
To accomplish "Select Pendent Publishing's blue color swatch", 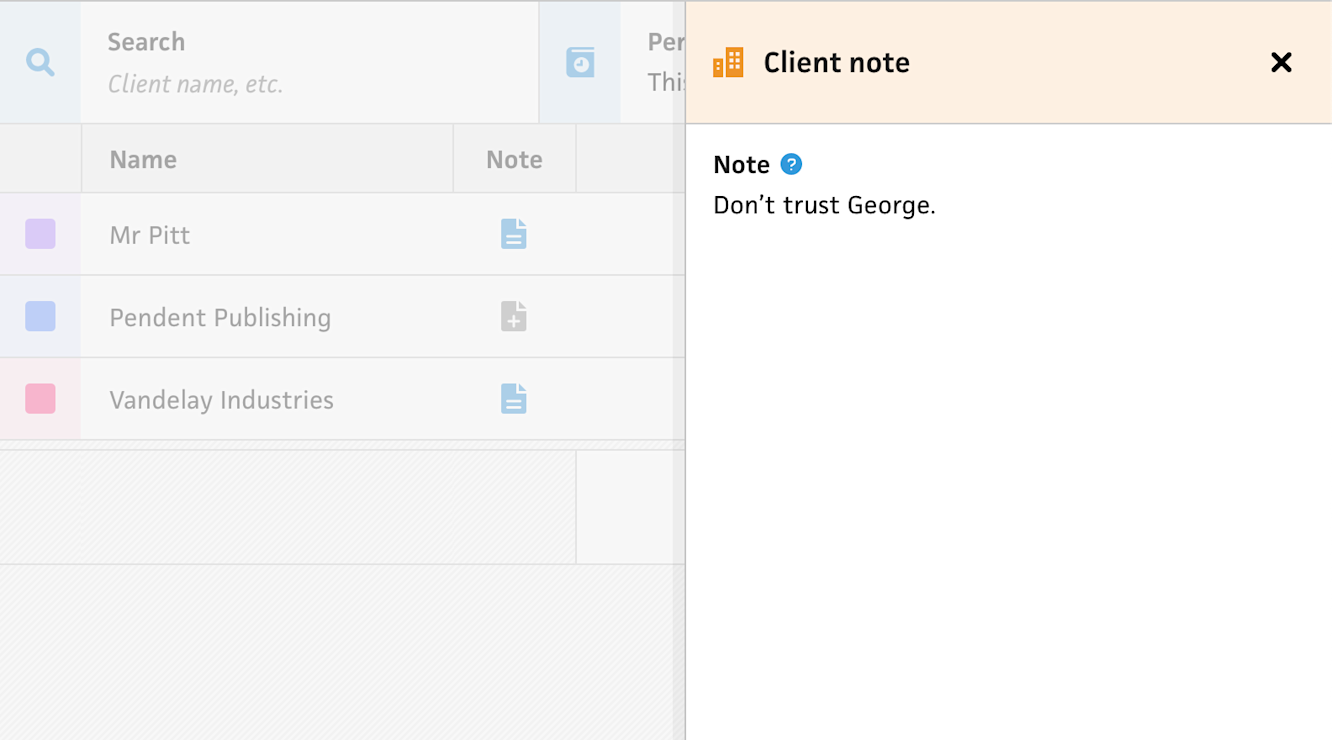I will click(x=40, y=317).
